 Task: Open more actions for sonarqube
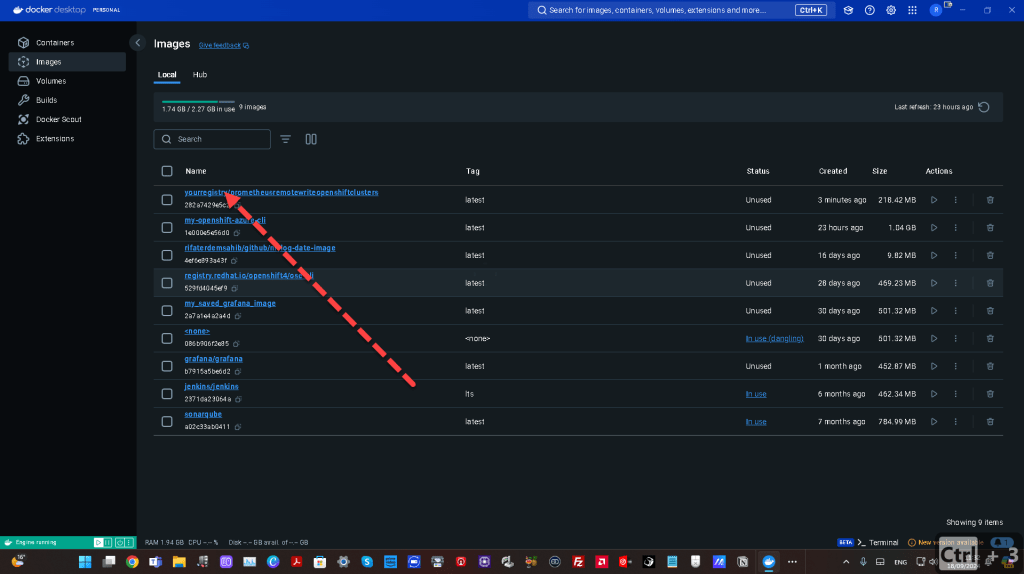click(x=955, y=422)
